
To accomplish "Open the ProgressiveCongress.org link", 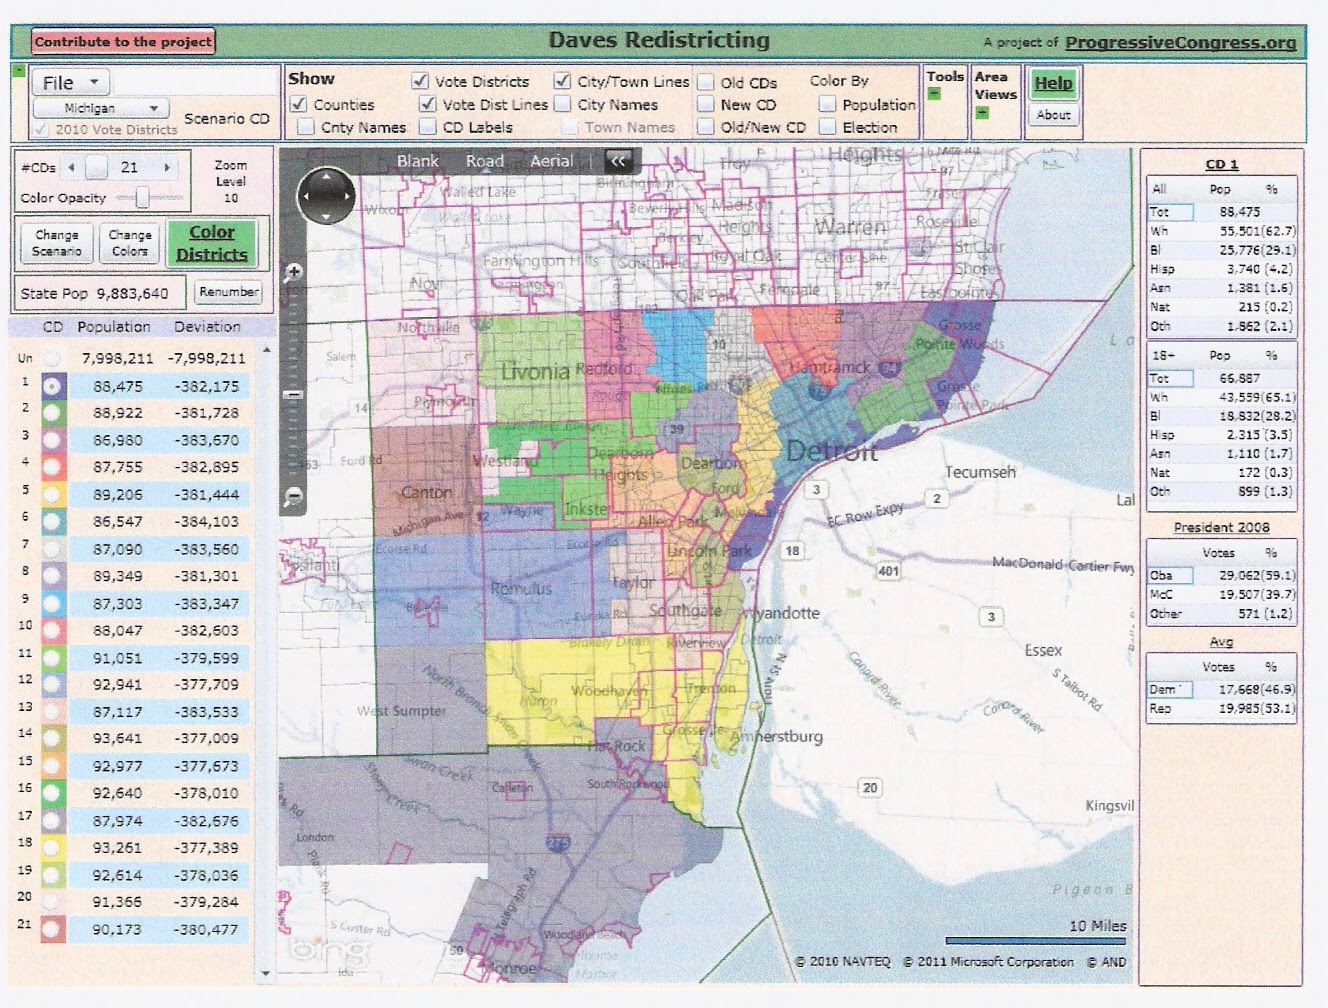I will [x=1180, y=42].
